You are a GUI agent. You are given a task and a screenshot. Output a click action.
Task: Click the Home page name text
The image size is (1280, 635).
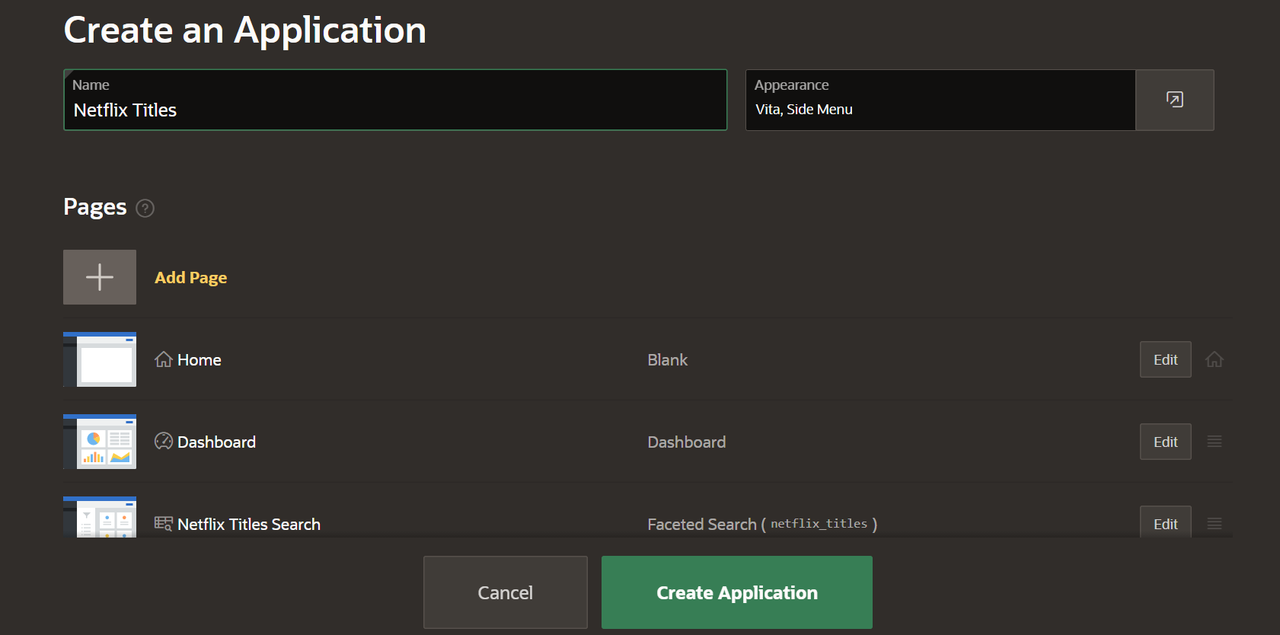199,360
